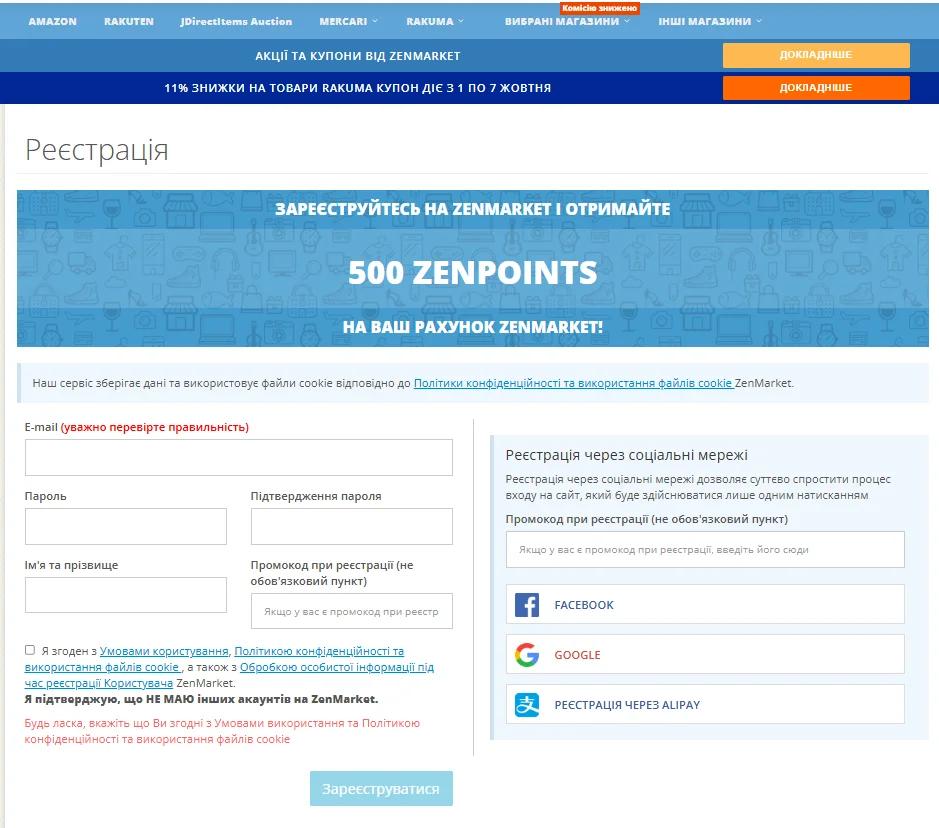Open ВИБРАНІ МАГАЗИНИ menu label

coord(562,21)
